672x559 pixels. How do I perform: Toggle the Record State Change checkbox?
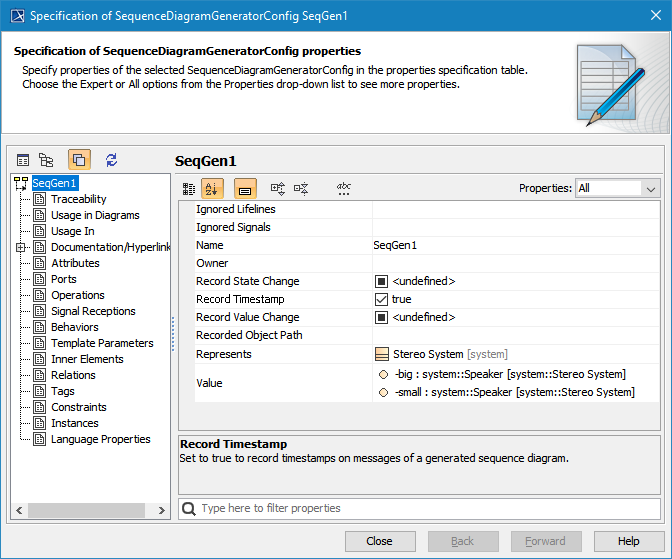[381, 281]
